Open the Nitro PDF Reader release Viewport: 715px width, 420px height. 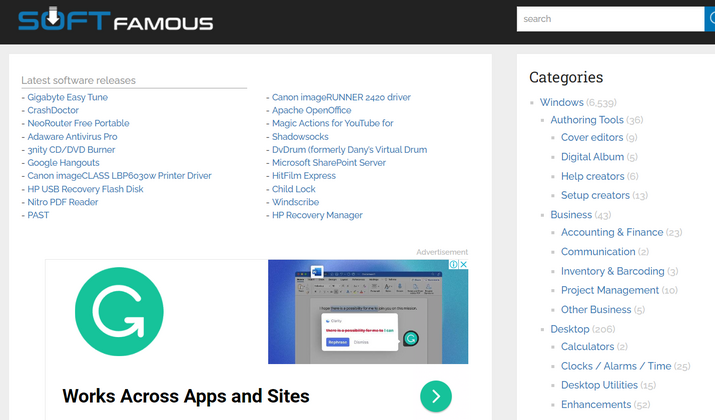[65, 202]
